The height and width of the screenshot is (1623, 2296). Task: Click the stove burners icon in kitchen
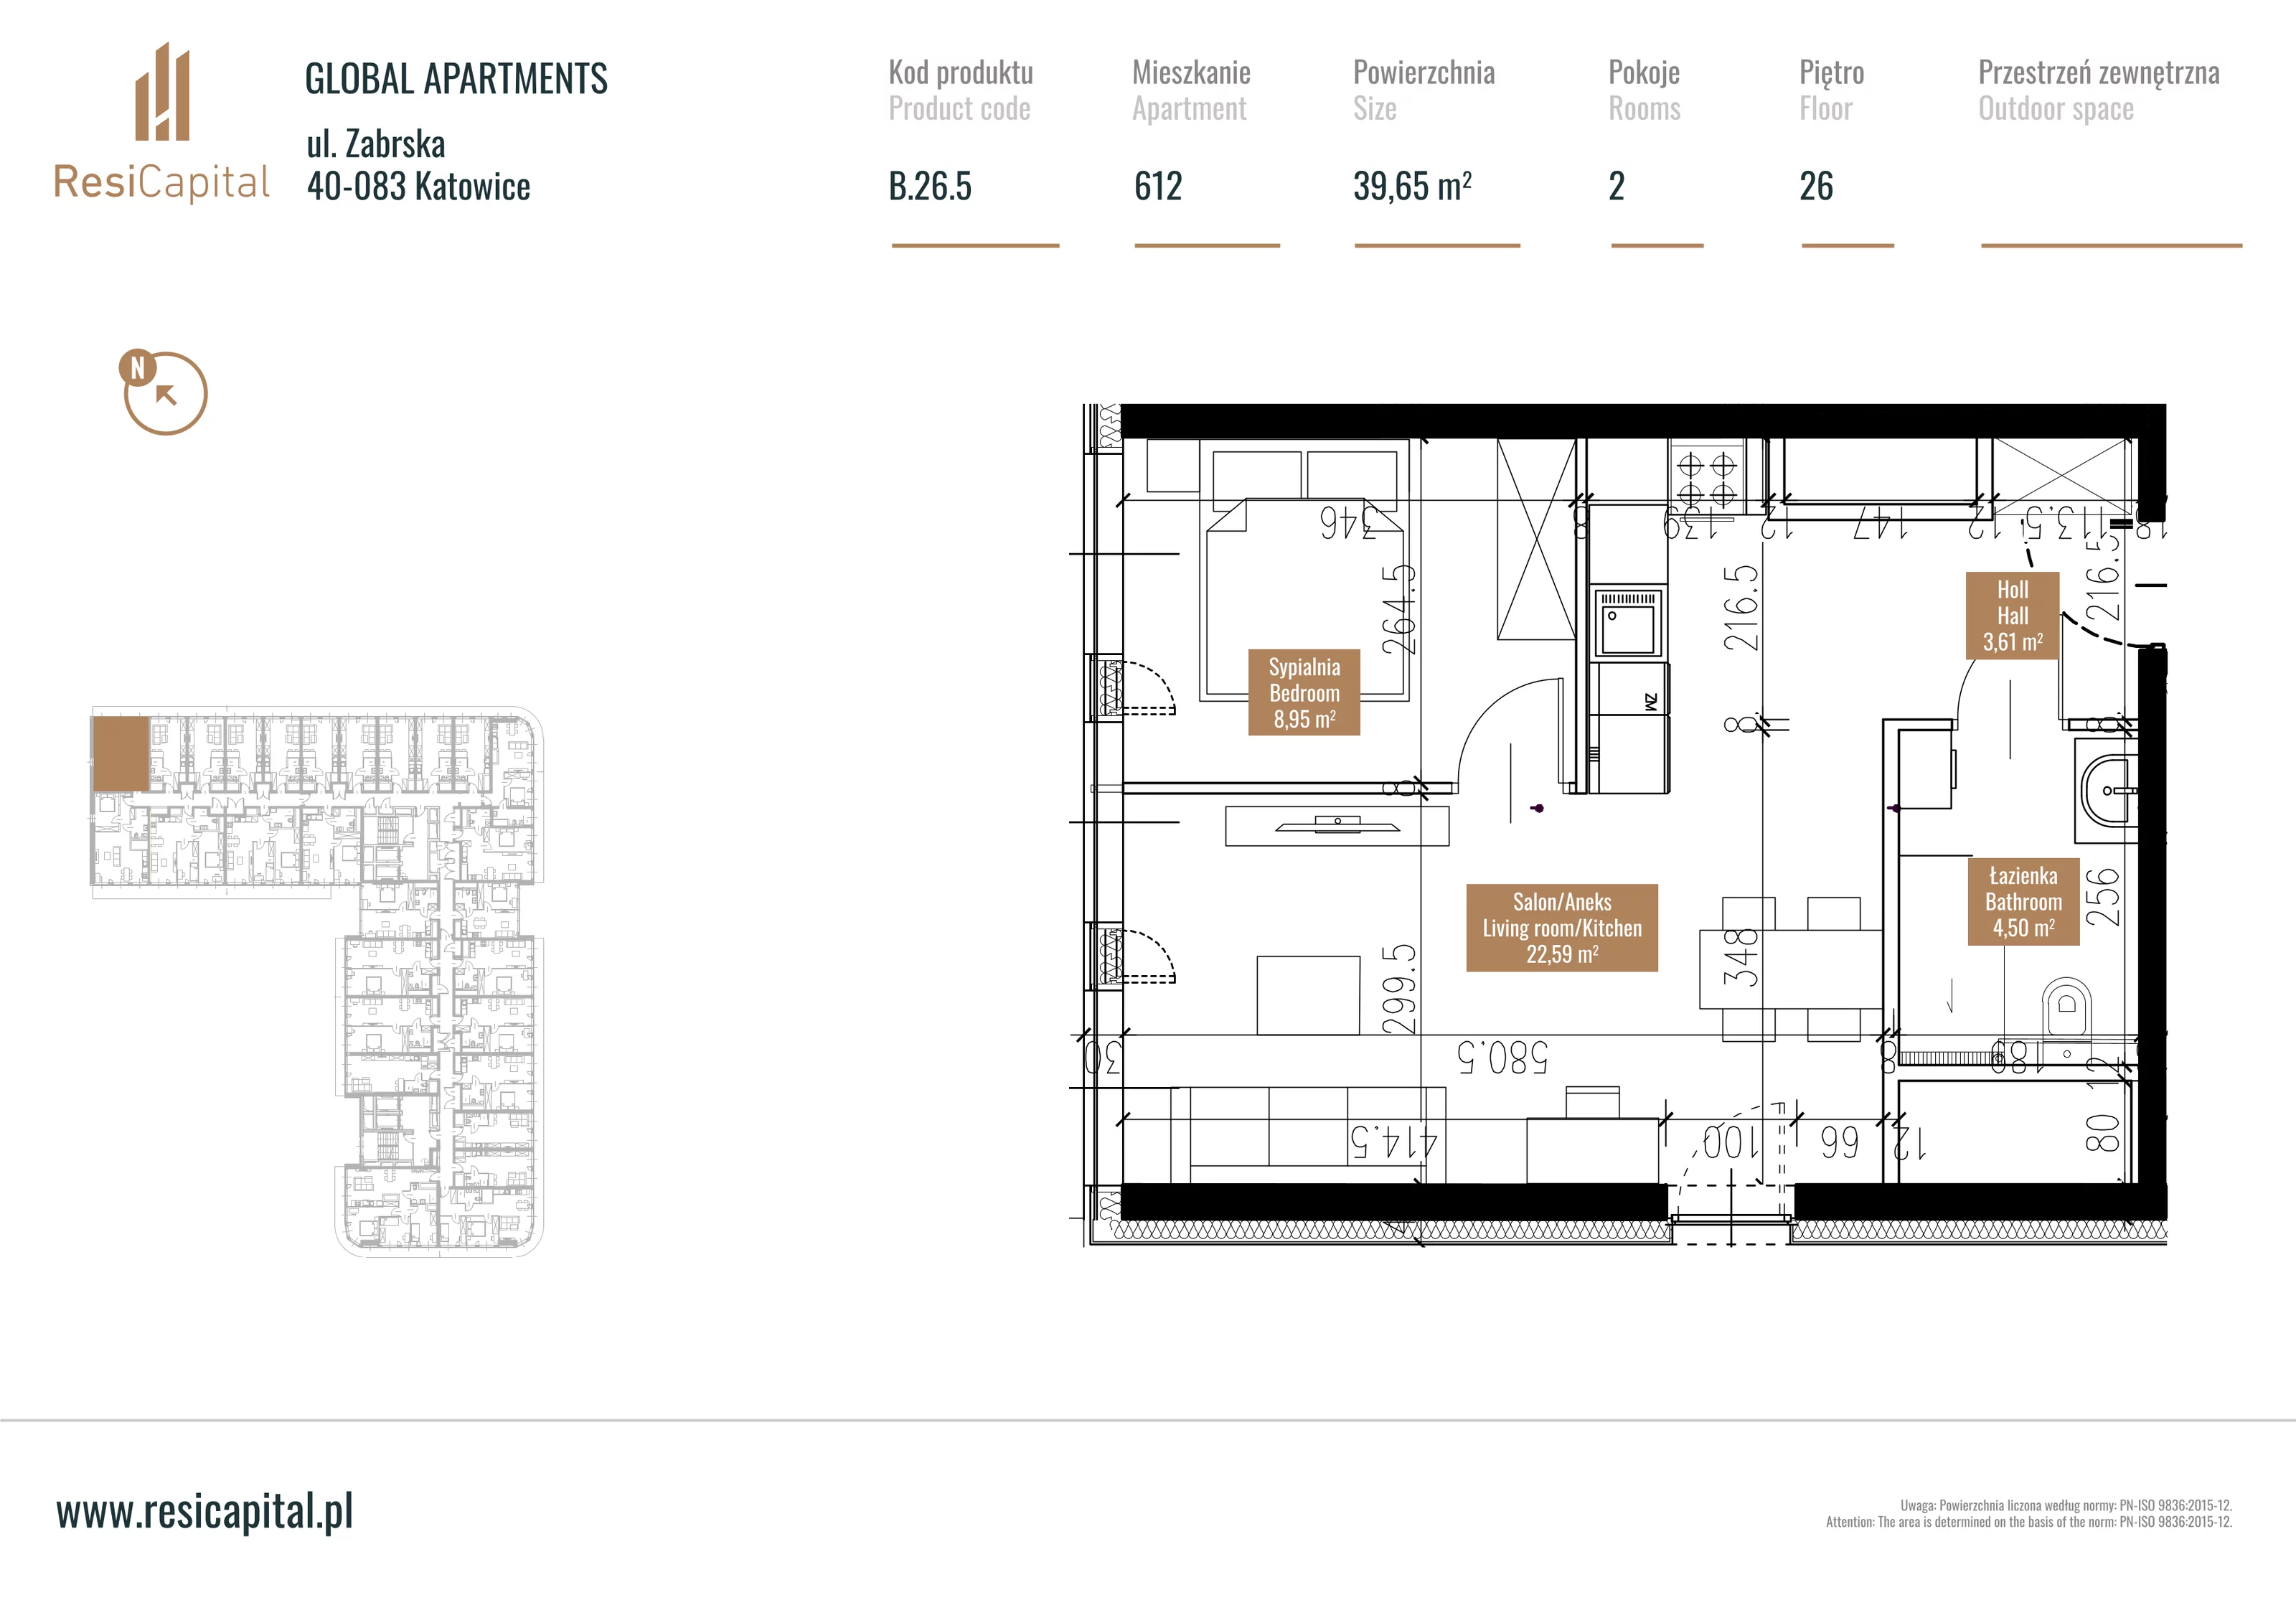(x=1706, y=477)
